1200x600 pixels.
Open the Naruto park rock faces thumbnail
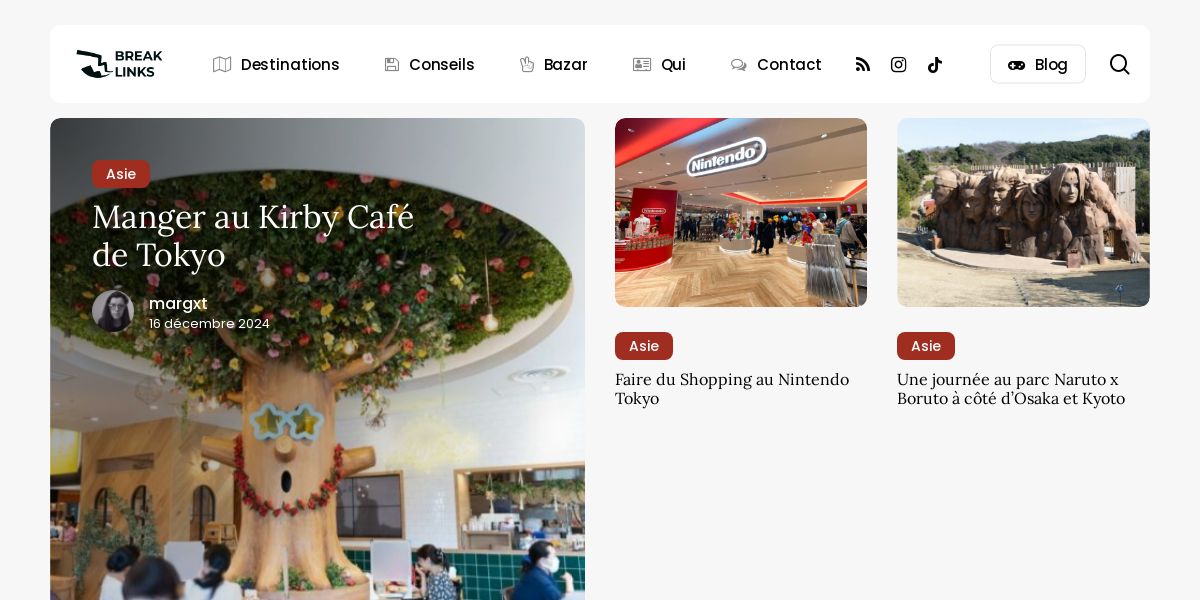(x=1023, y=212)
